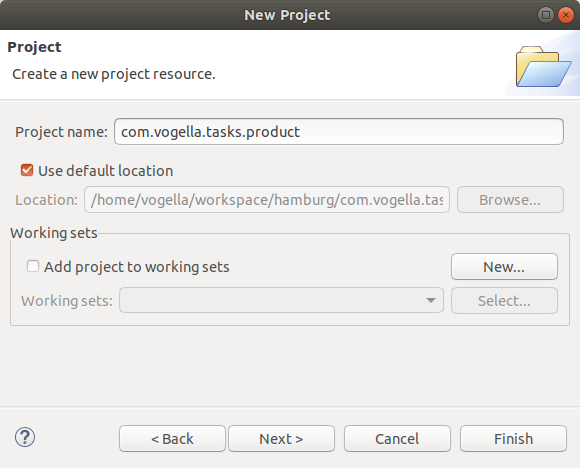Click the 'Create a new project resource.' text
This screenshot has width=580, height=468.
pos(114,74)
